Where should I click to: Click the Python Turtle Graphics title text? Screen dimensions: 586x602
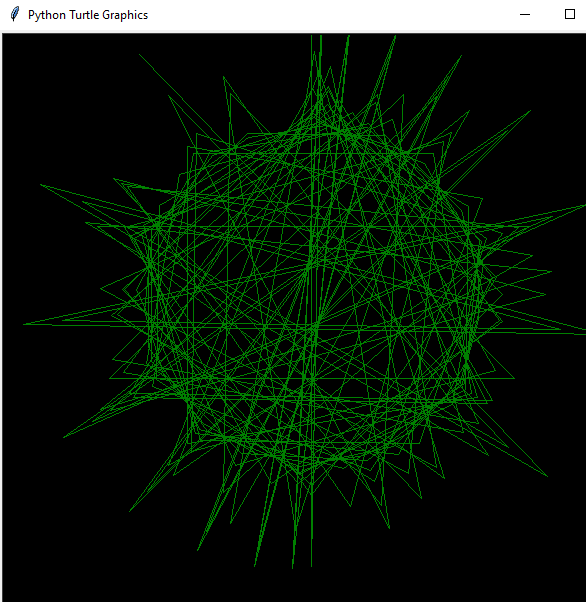(88, 15)
